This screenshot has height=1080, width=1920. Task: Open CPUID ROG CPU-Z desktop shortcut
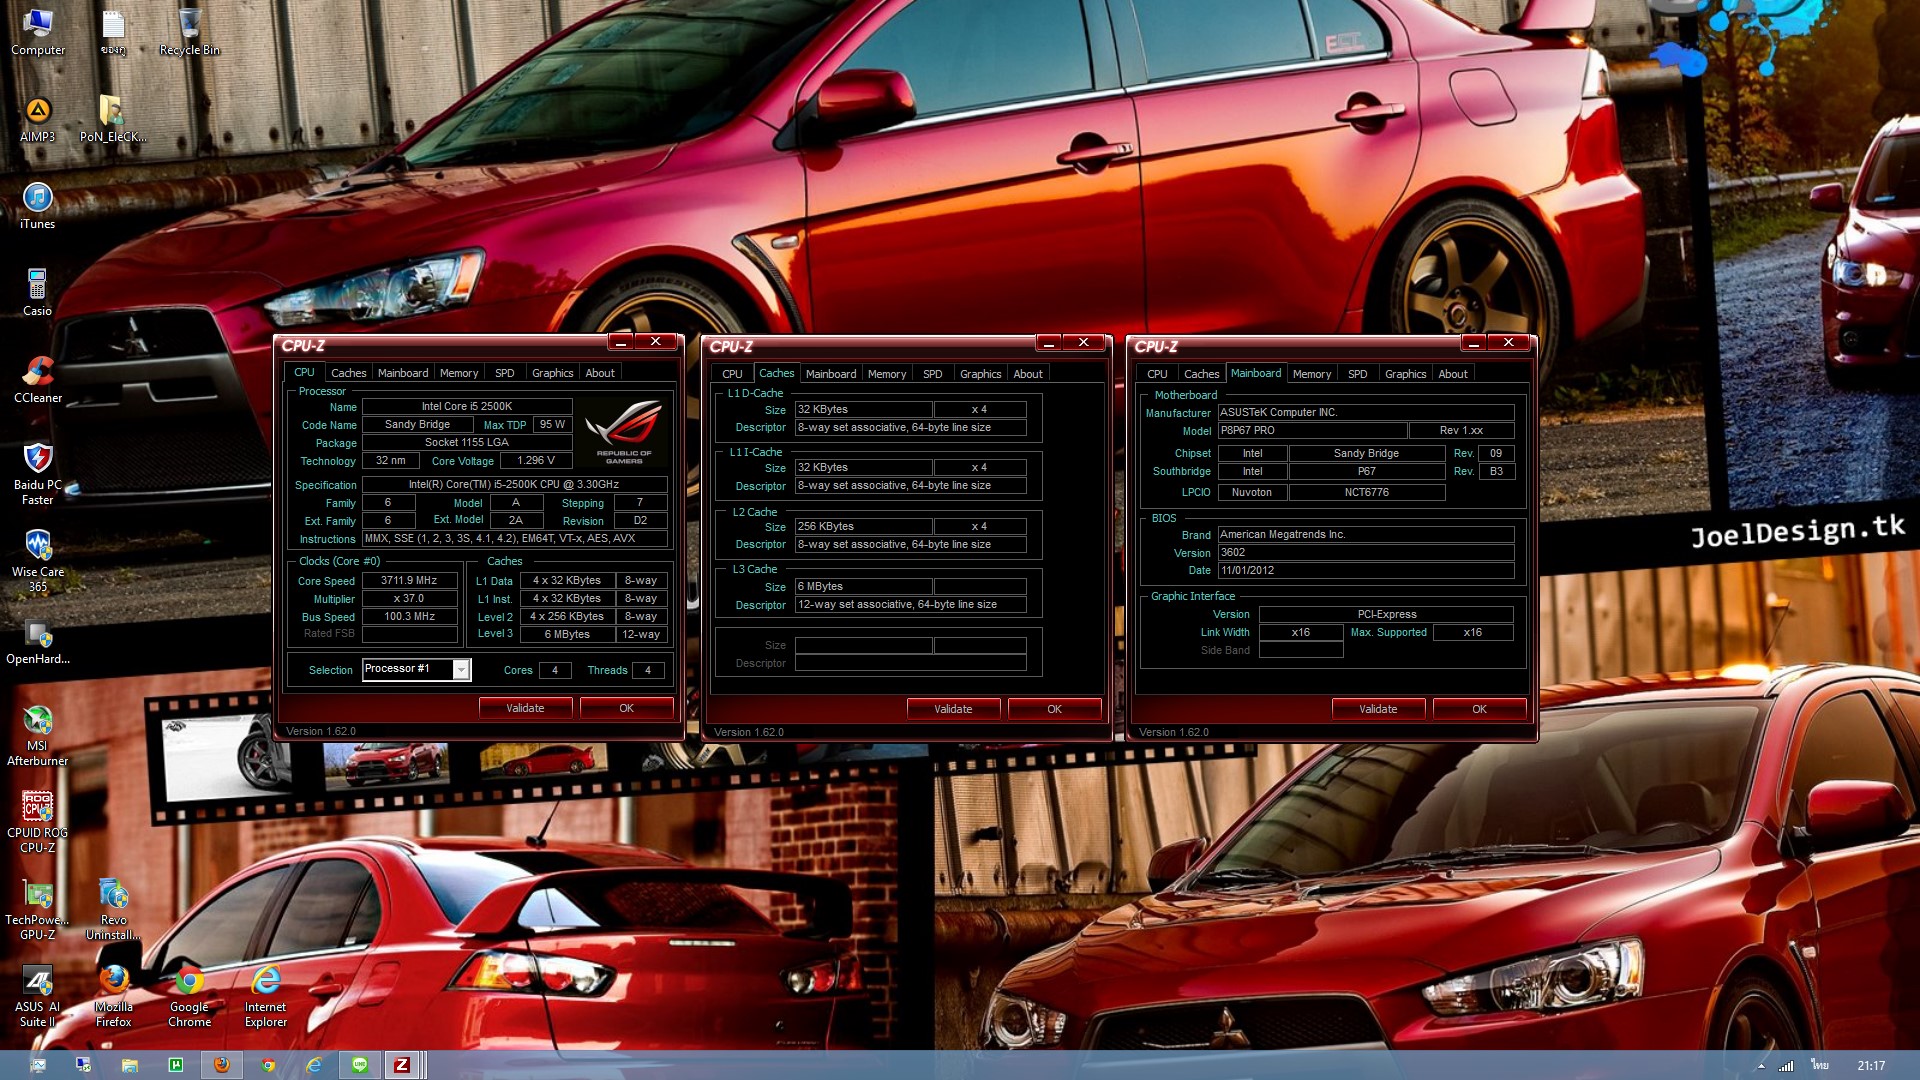(x=37, y=806)
